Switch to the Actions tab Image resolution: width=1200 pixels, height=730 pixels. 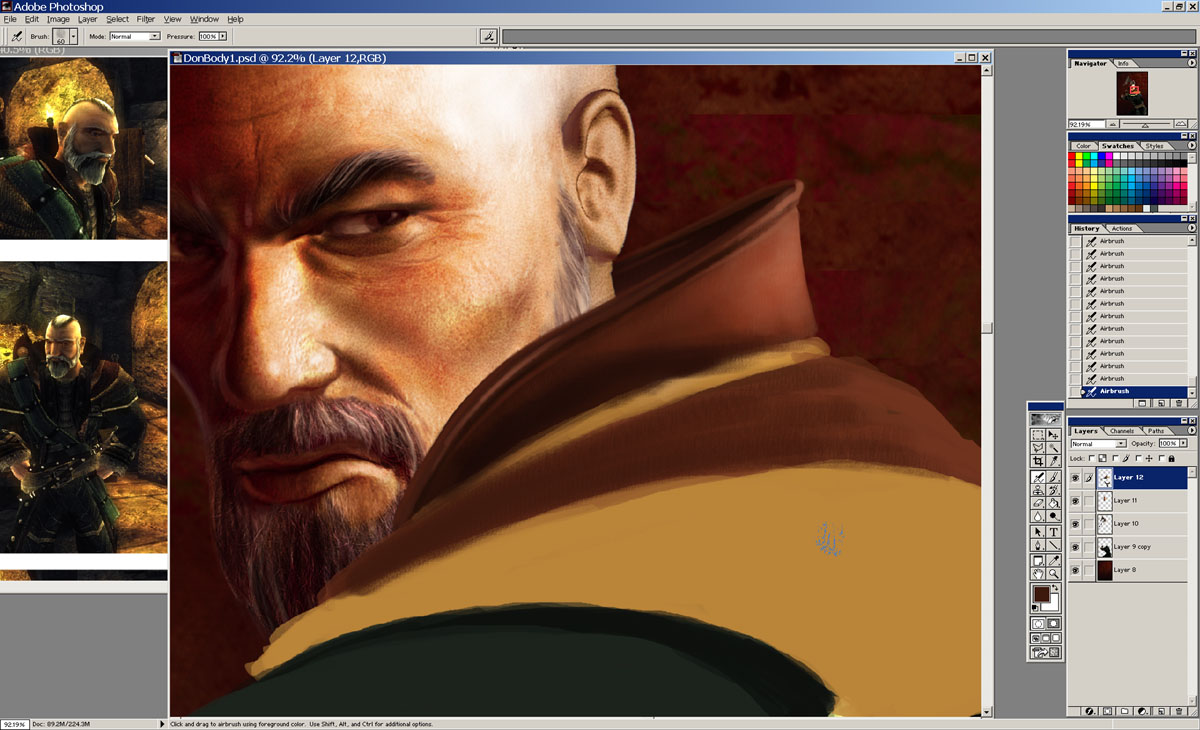1122,229
